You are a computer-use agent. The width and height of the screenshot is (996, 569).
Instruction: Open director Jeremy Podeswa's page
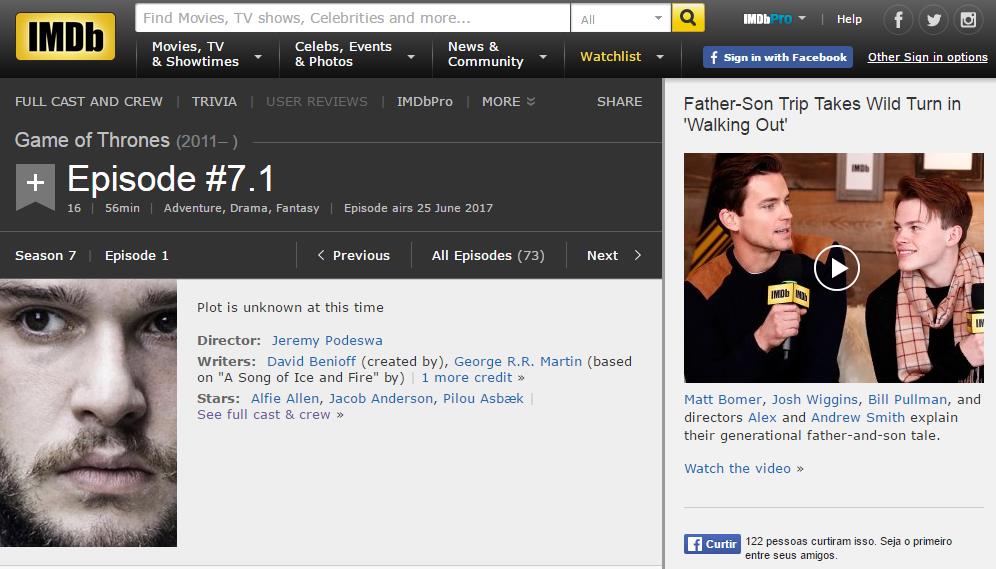tap(327, 340)
